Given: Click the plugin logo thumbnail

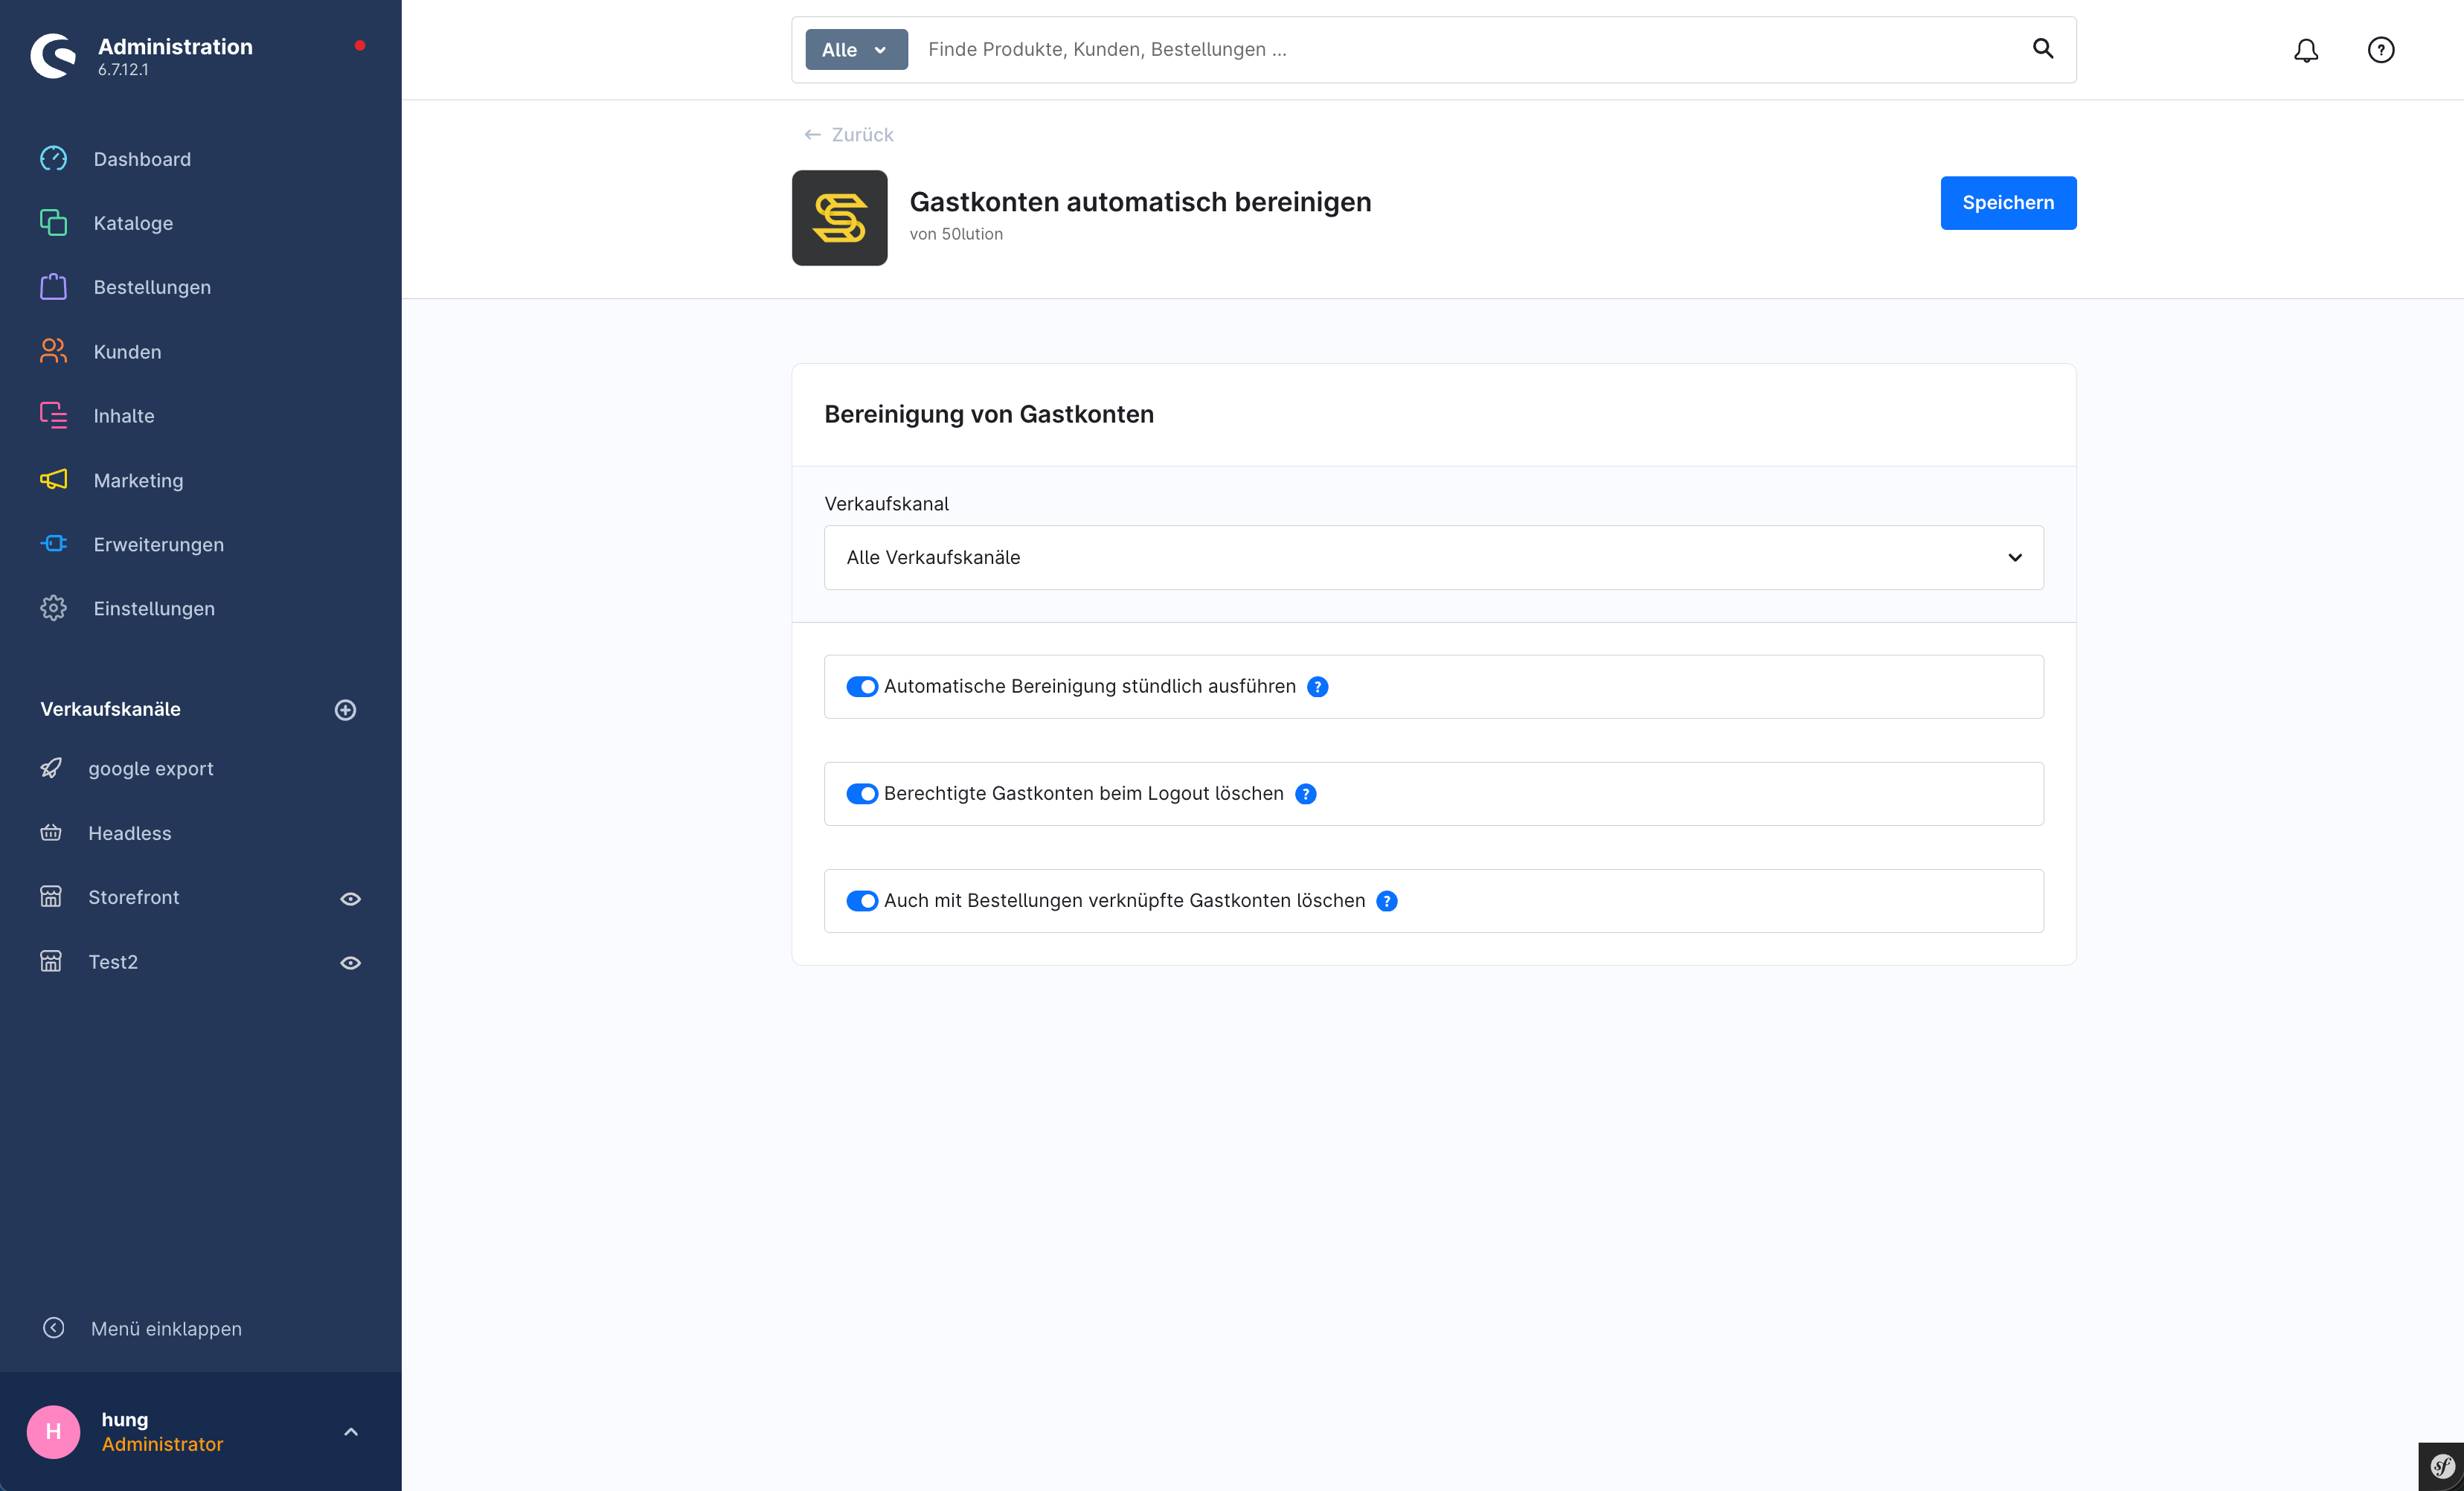Looking at the screenshot, I should [839, 218].
